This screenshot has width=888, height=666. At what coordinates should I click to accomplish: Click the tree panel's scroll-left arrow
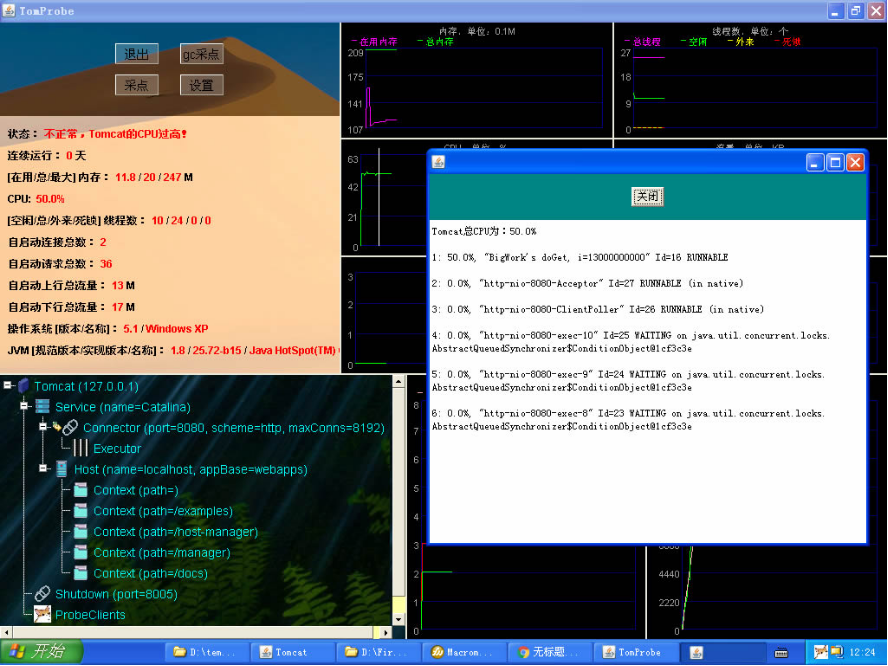pos(6,632)
